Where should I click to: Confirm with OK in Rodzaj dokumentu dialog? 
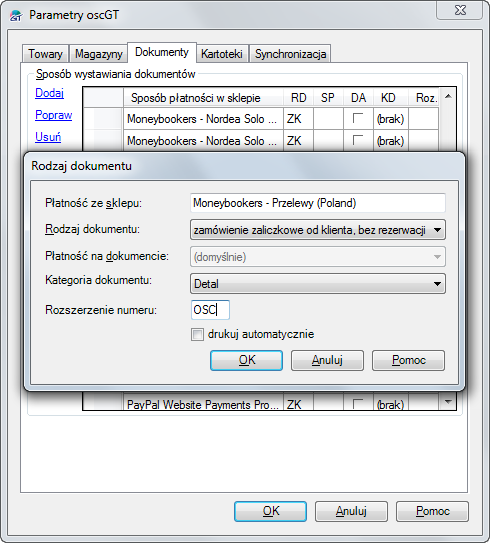click(x=247, y=360)
